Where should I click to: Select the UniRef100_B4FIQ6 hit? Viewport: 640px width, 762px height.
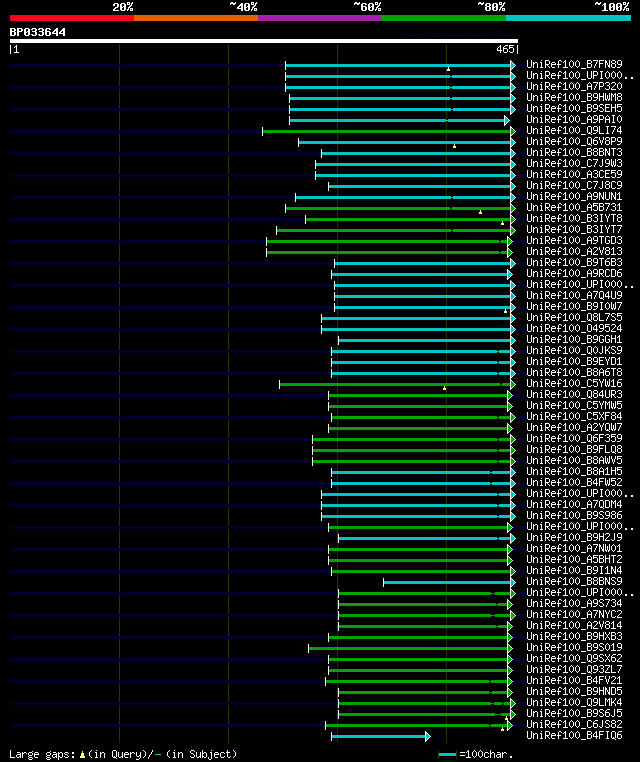click(574, 735)
